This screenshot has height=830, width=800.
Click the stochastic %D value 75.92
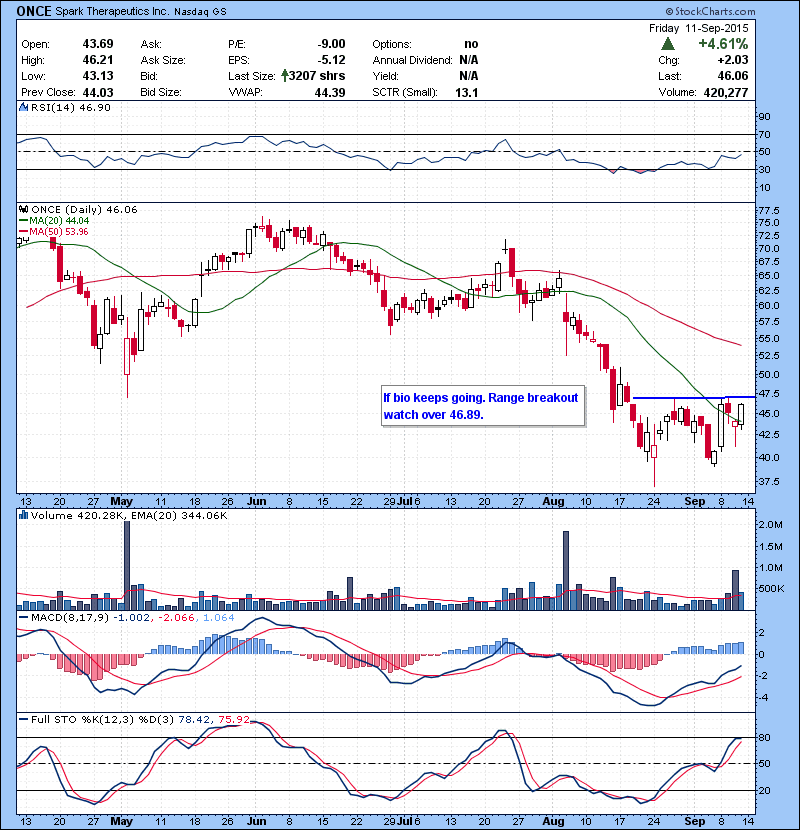click(x=233, y=719)
